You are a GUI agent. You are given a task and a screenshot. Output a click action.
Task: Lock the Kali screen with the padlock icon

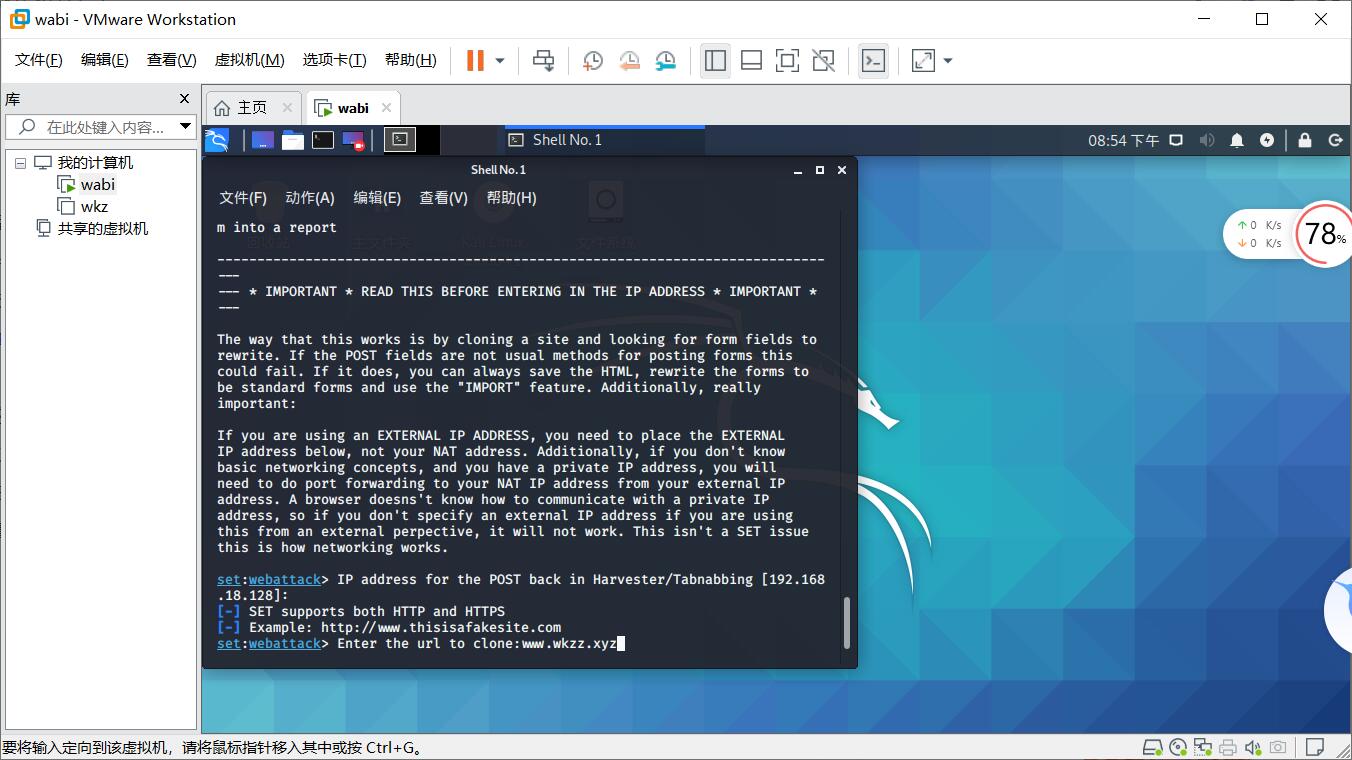click(x=1304, y=140)
